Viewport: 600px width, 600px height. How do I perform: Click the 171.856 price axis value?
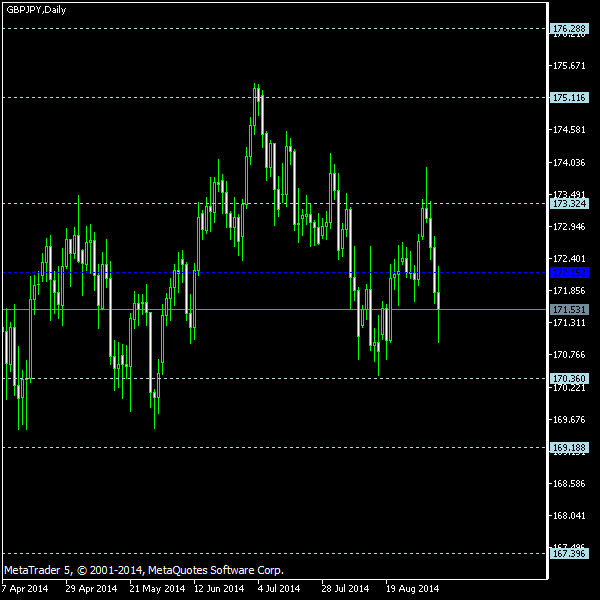point(569,291)
